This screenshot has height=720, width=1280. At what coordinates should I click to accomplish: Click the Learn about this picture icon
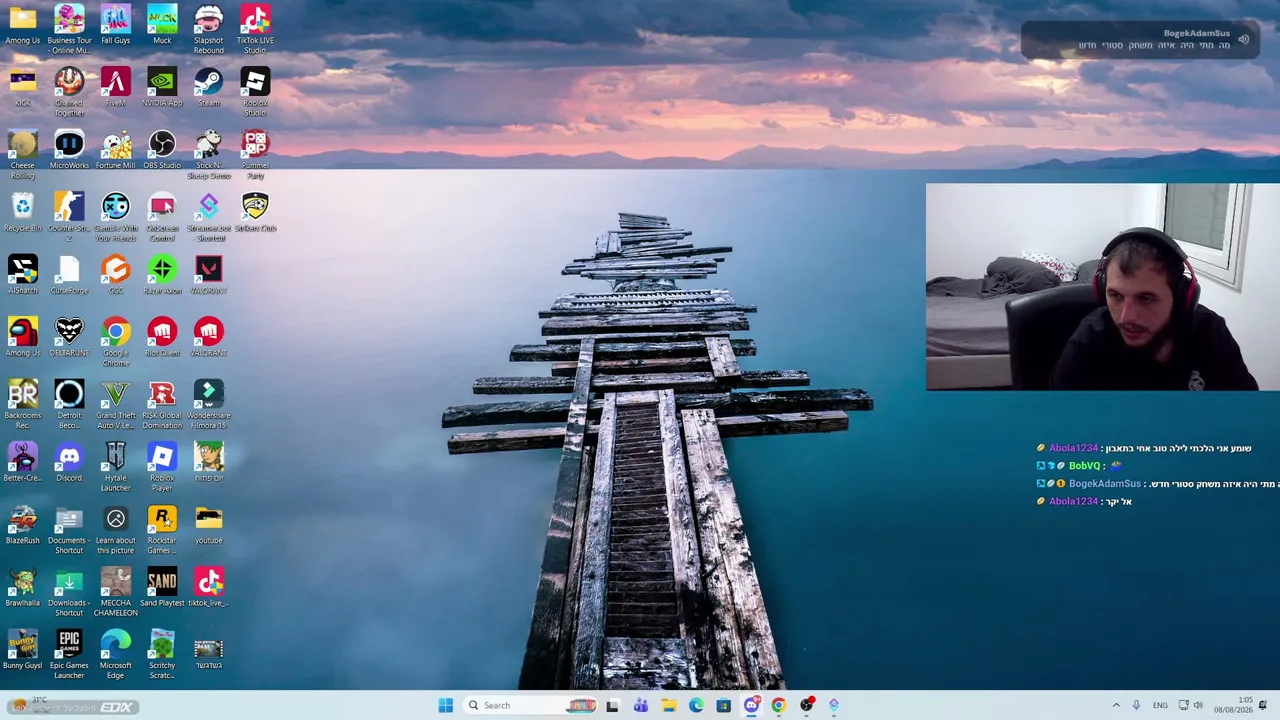pyautogui.click(x=115, y=530)
